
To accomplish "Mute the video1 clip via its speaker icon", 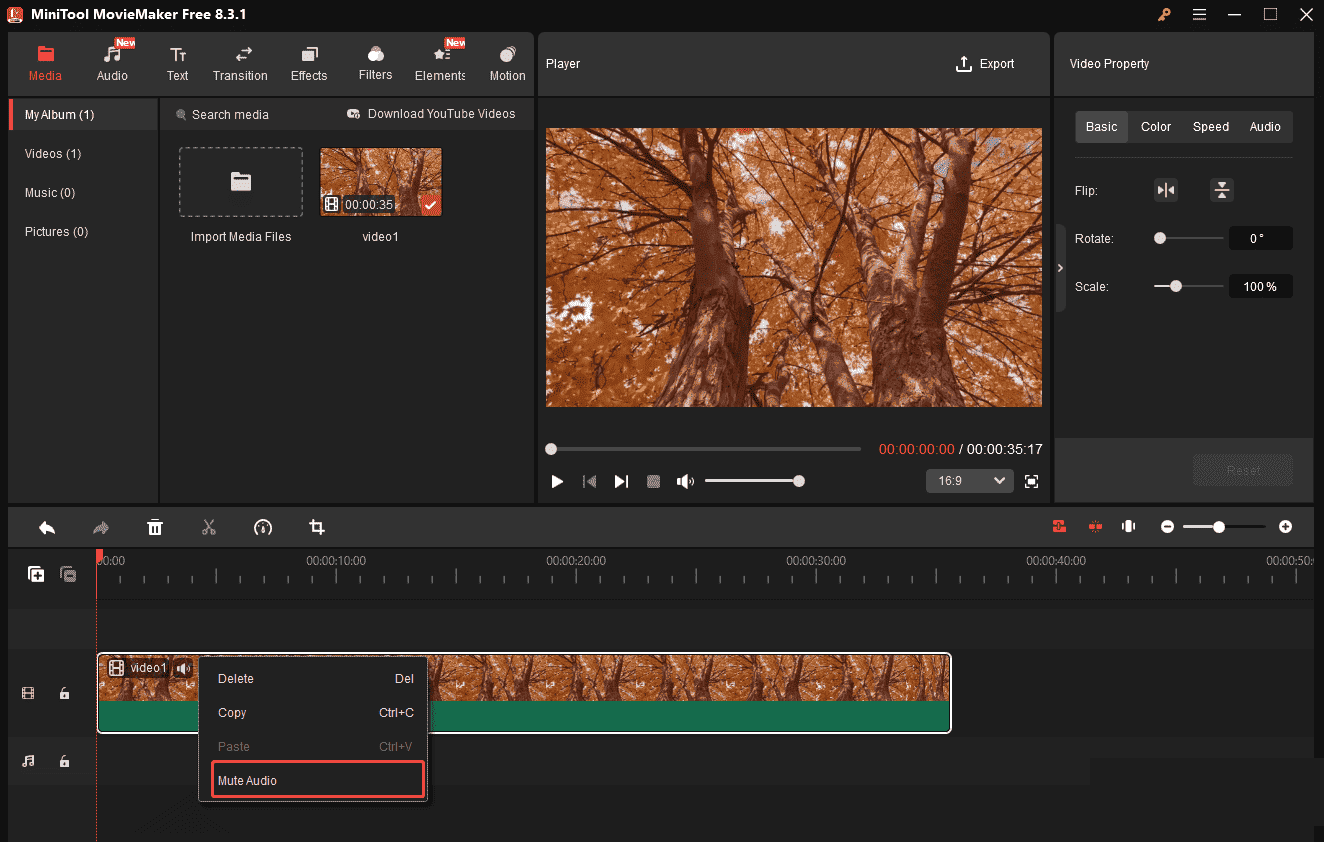I will click(184, 667).
